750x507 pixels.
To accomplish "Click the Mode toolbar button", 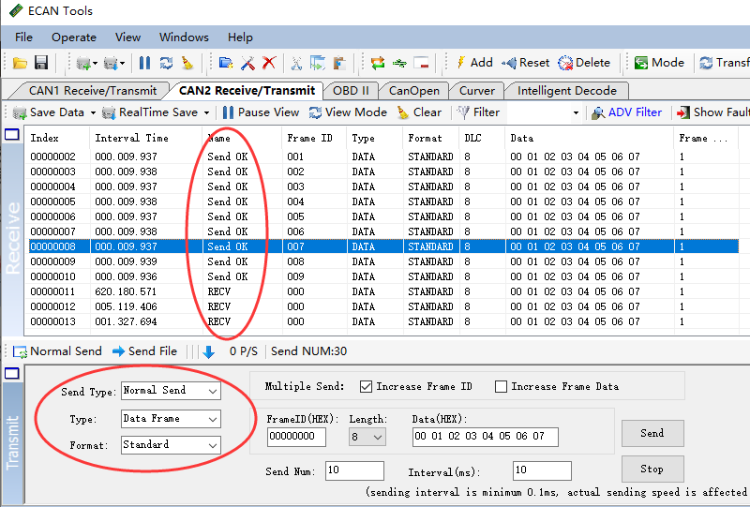I will pos(659,62).
